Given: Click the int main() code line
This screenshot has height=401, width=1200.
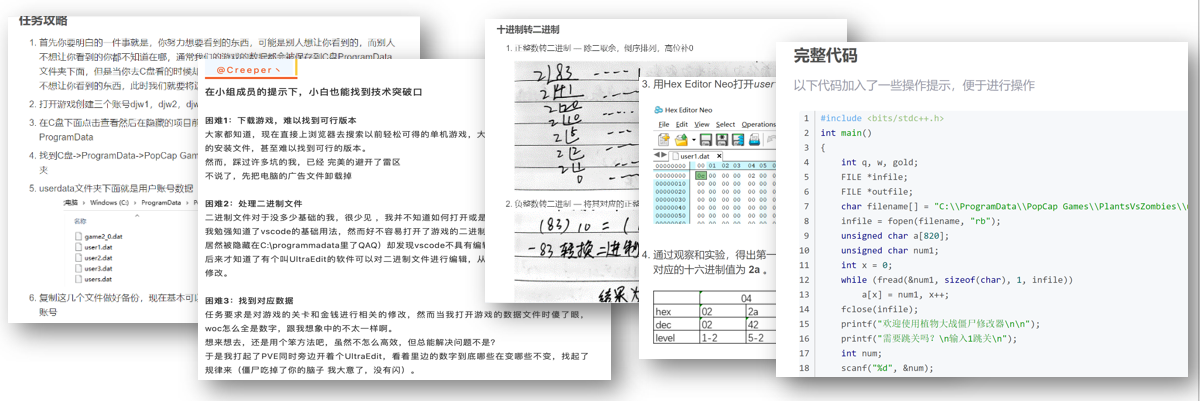Looking at the screenshot, I should (846, 132).
